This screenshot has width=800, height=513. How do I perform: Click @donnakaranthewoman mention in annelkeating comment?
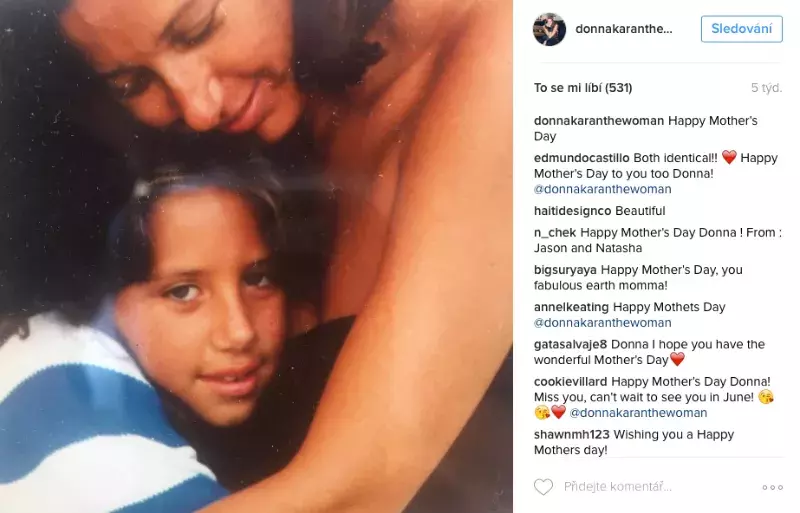coord(603,323)
